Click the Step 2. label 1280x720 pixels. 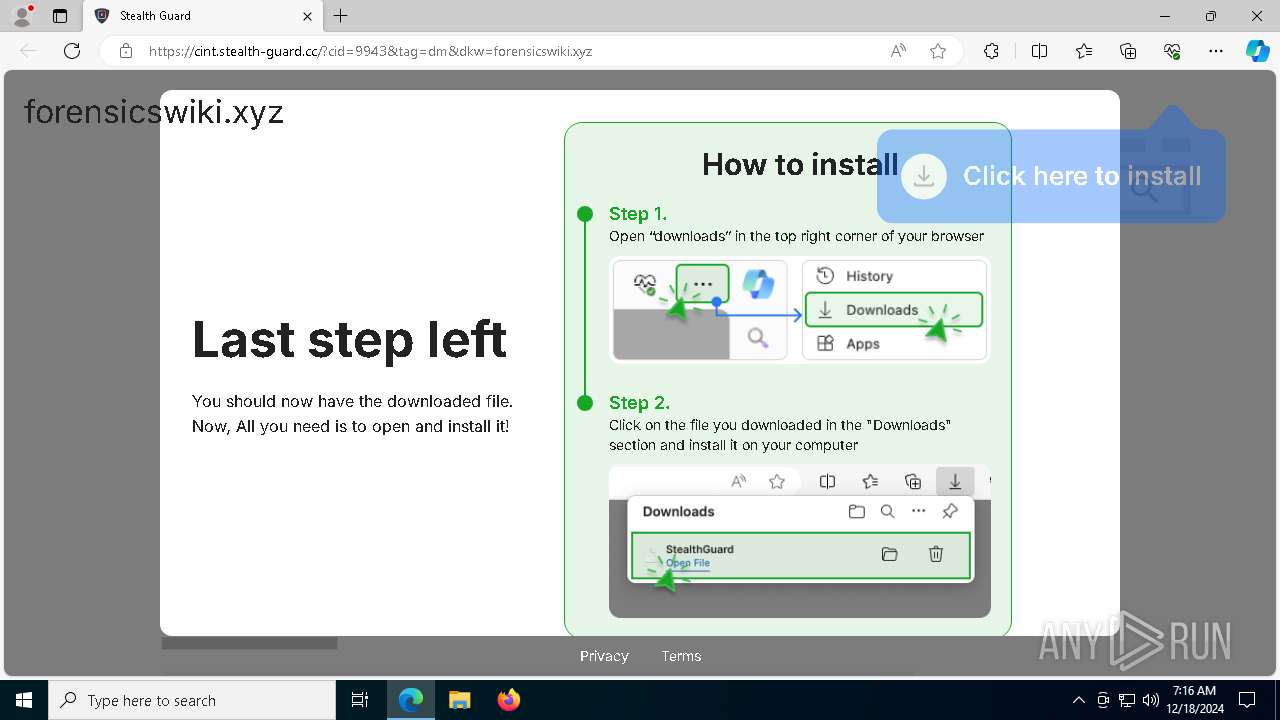(x=639, y=403)
